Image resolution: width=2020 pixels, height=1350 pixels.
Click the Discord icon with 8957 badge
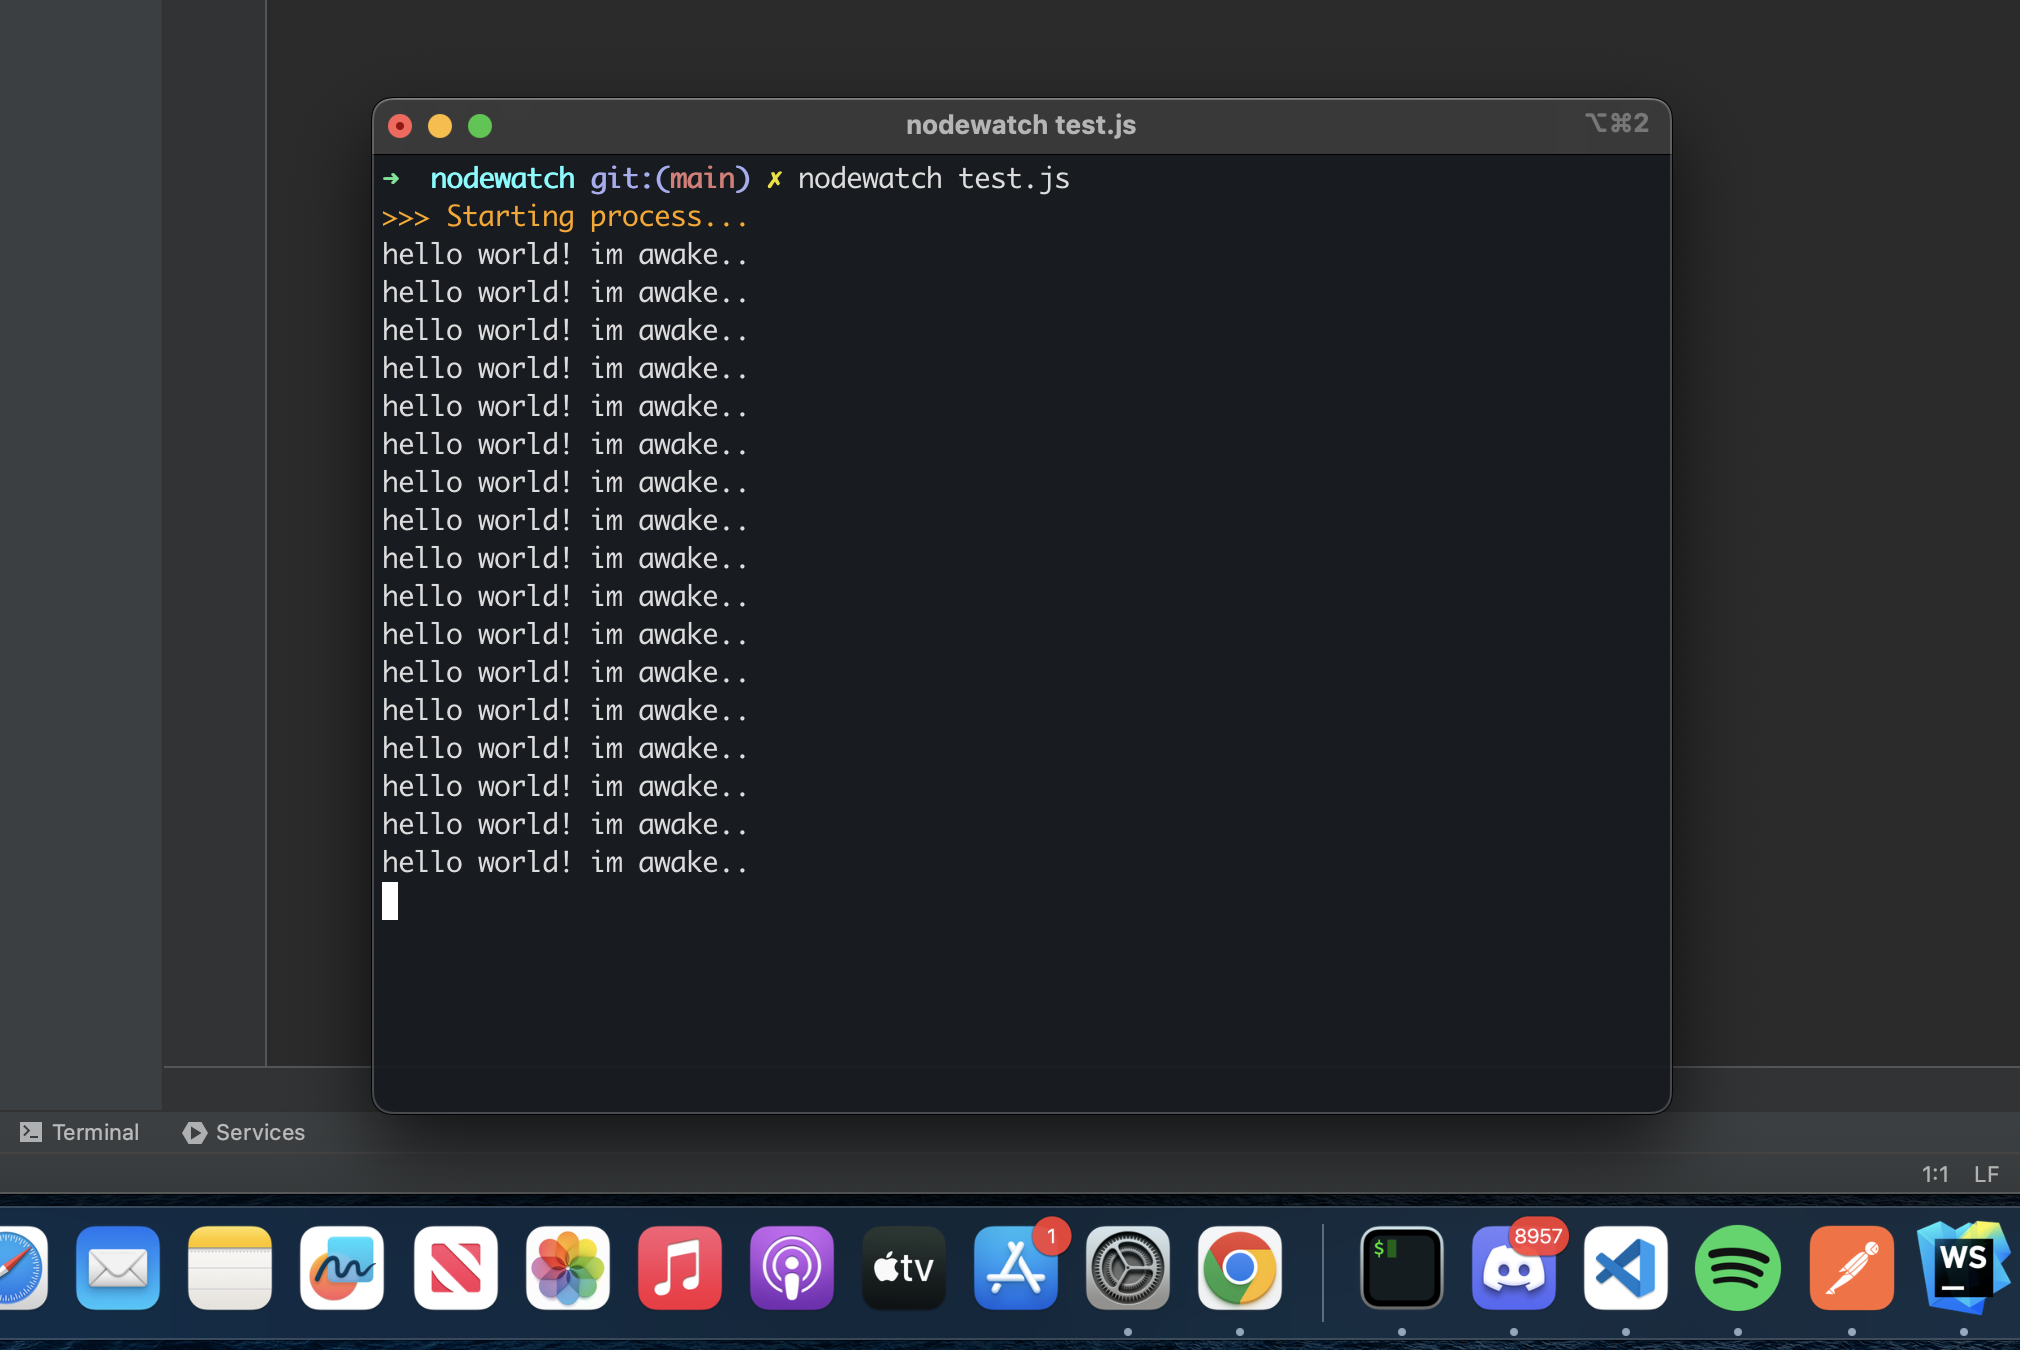(1514, 1268)
